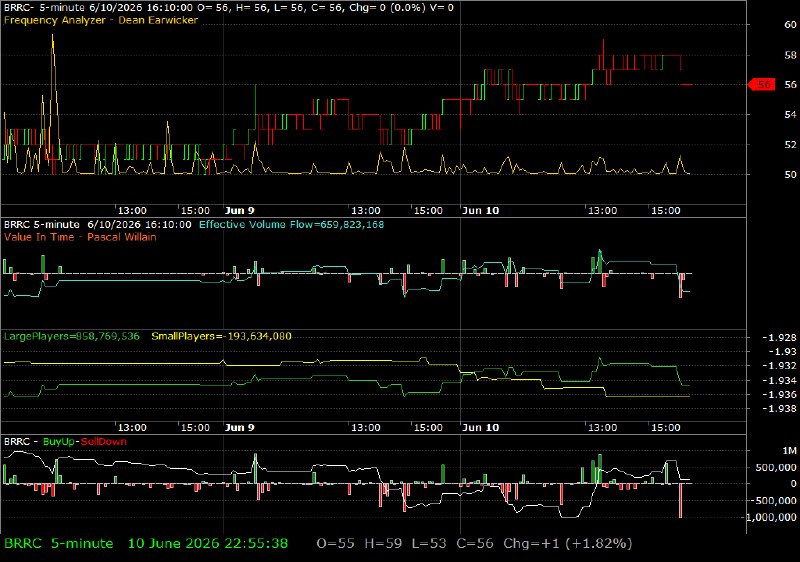
Task: Click 'Jun 9' date on middle time axis
Action: point(240,427)
